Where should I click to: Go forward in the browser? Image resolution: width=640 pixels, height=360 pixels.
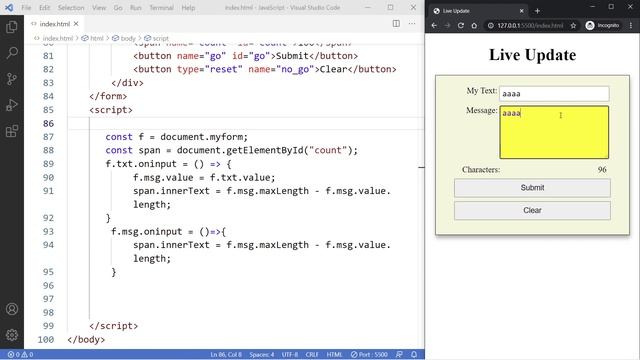[x=447, y=25]
